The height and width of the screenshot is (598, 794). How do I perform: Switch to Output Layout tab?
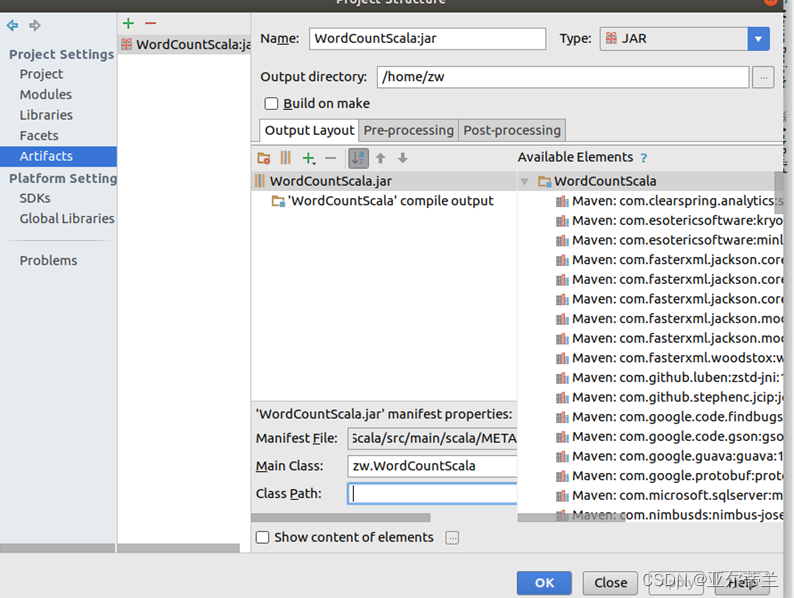pos(309,131)
